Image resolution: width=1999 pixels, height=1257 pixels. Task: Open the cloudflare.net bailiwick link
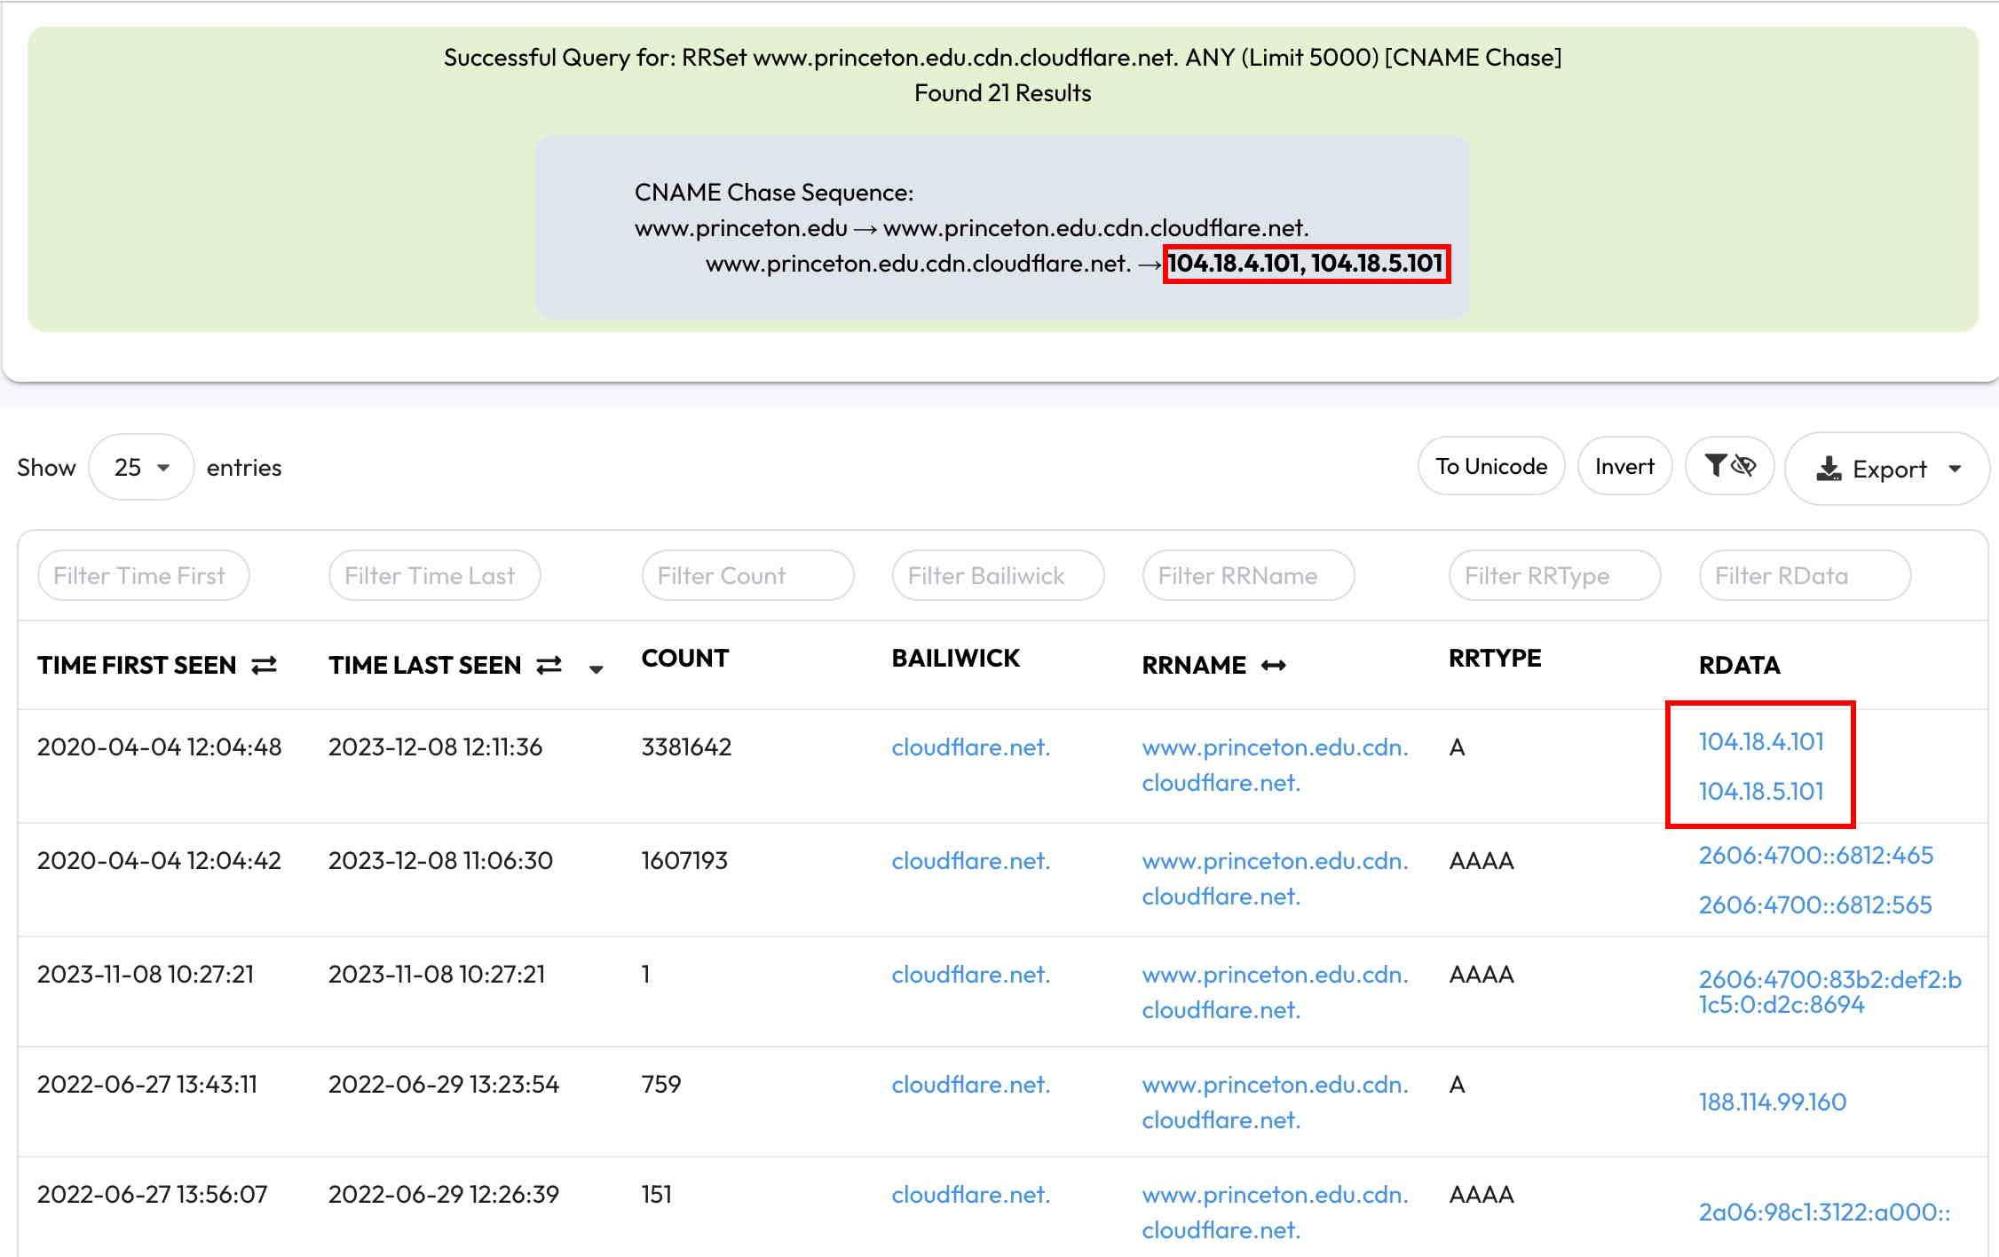tap(970, 747)
